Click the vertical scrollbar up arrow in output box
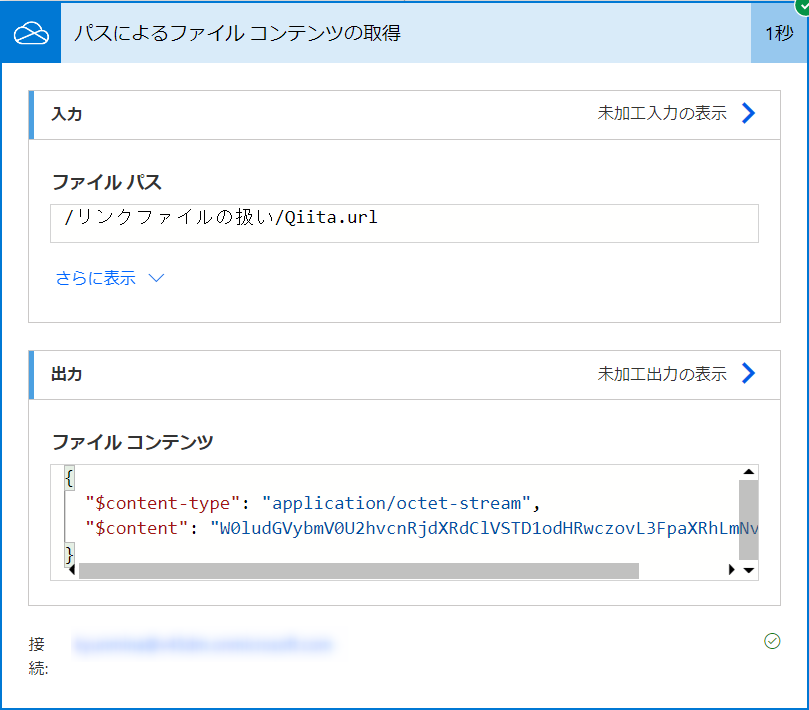Image resolution: width=809 pixels, height=710 pixels. (x=749, y=472)
